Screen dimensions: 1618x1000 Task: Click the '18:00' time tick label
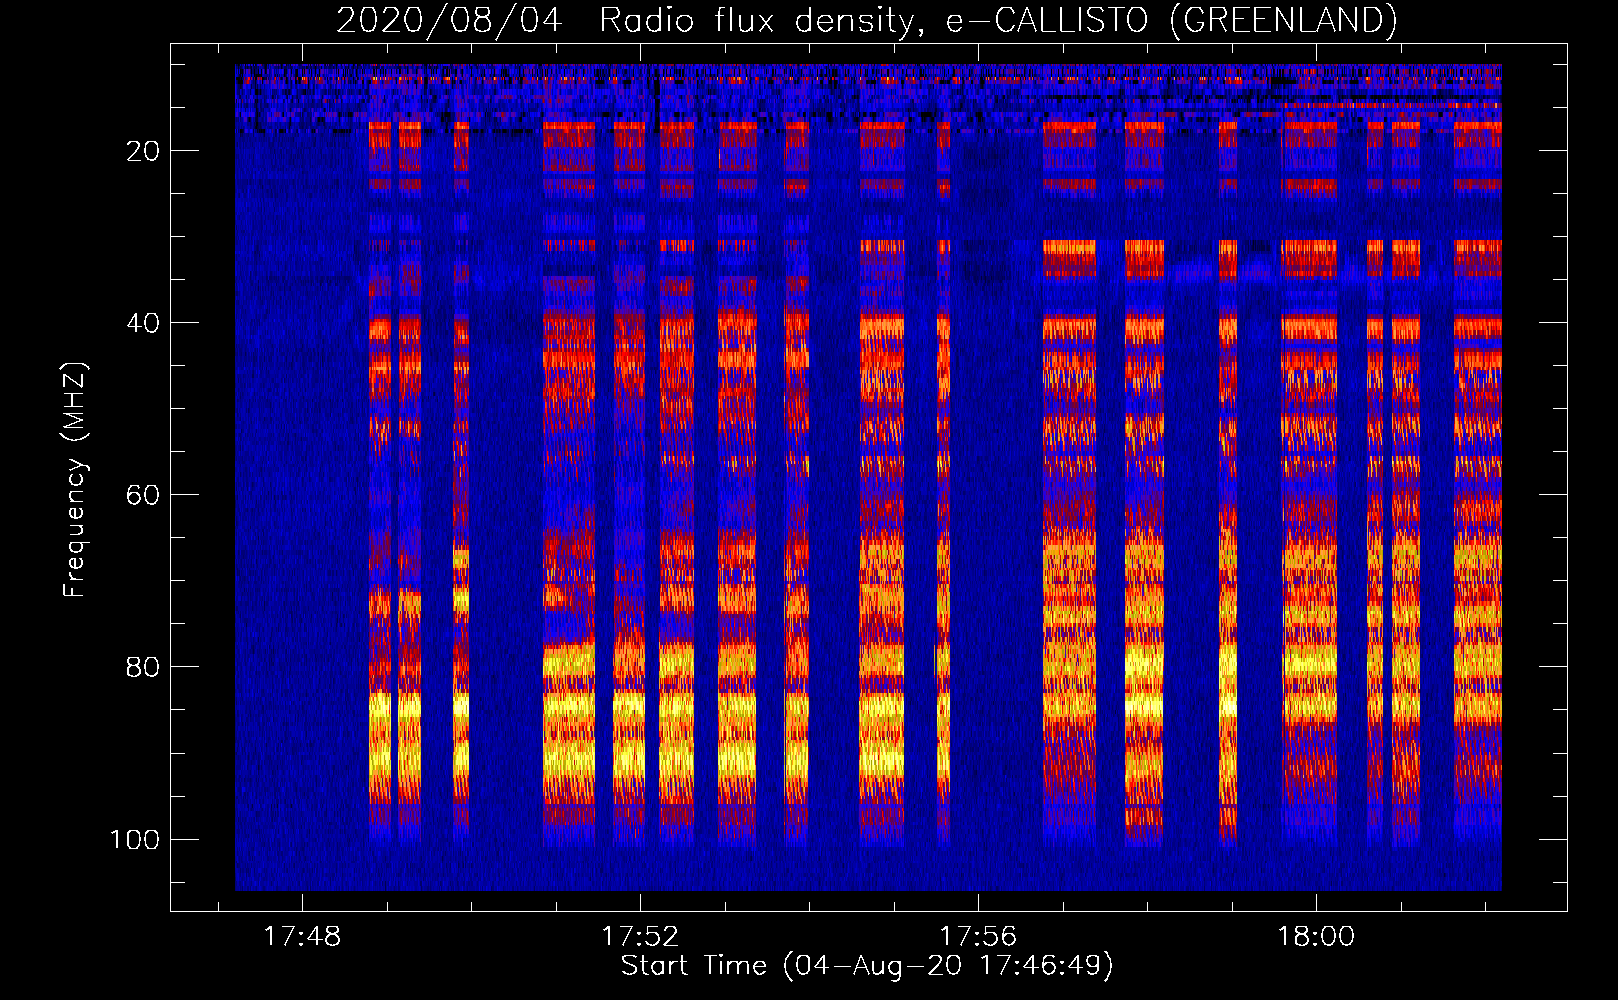(x=1316, y=936)
